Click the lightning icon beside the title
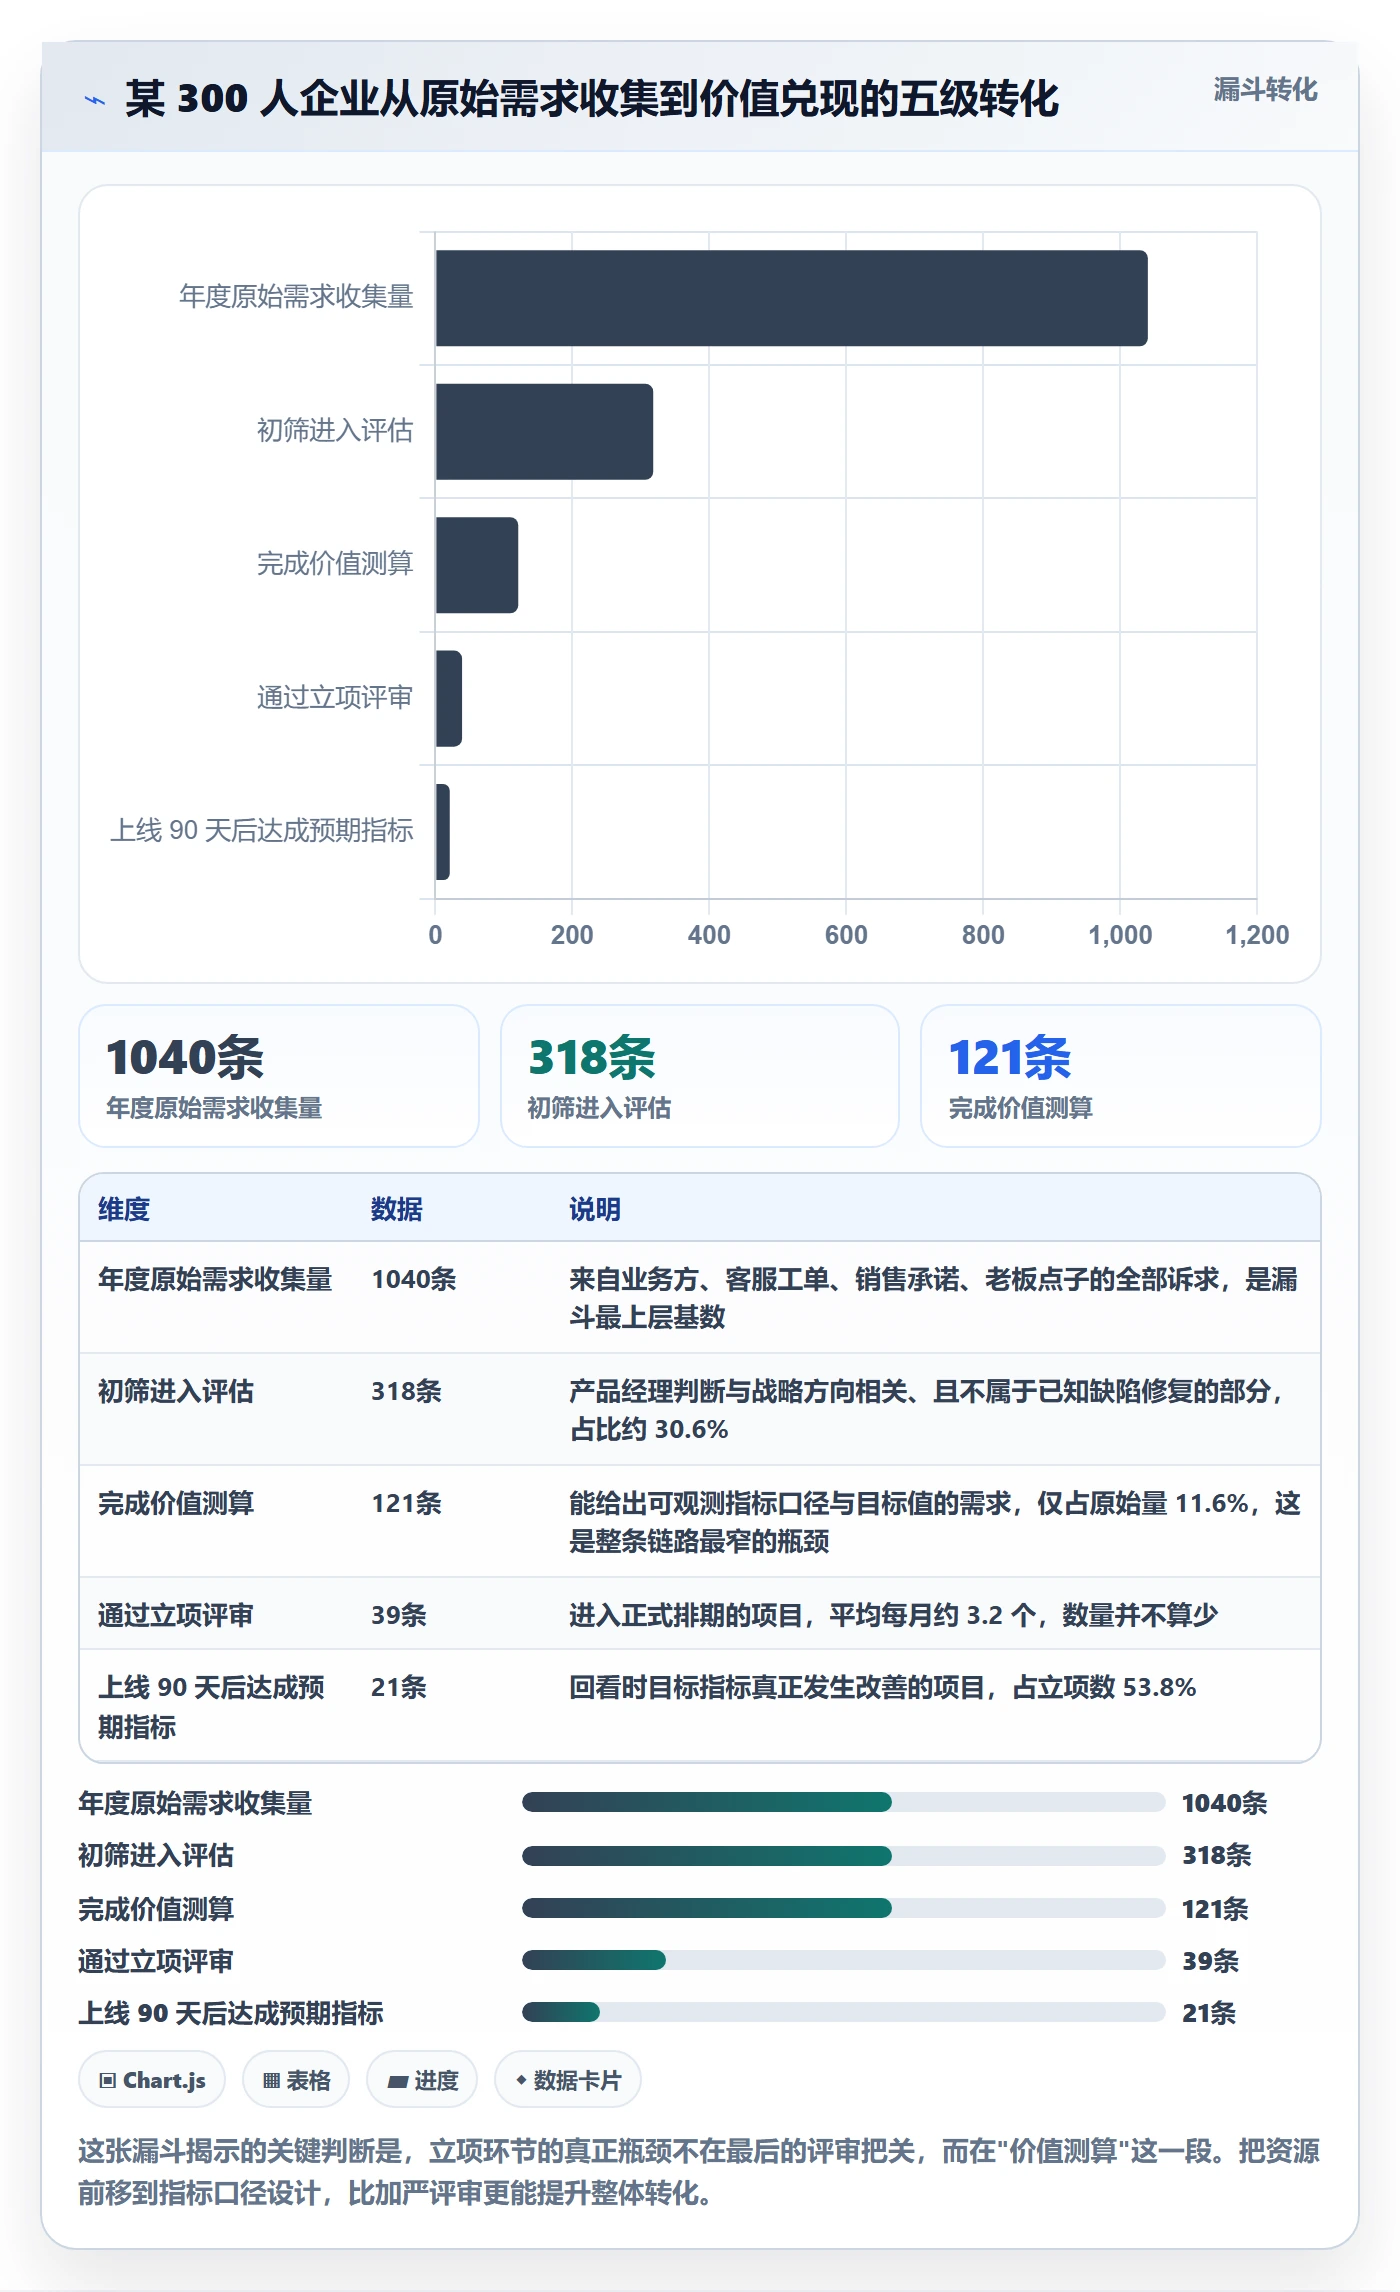The image size is (1400, 2292). 95,100
